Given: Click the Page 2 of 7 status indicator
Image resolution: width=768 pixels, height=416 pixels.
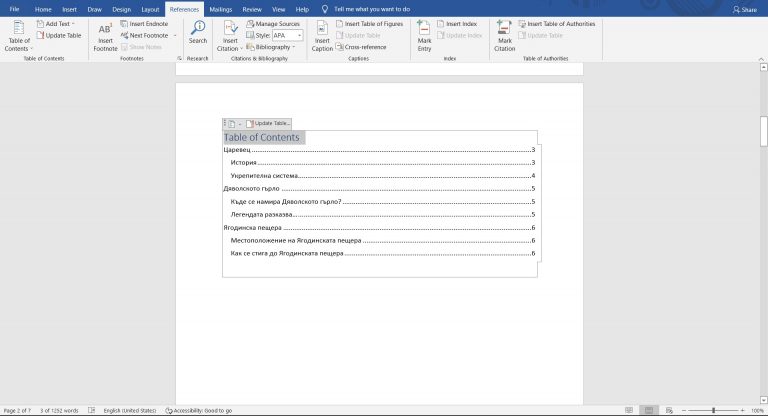Looking at the screenshot, I should [x=17, y=411].
